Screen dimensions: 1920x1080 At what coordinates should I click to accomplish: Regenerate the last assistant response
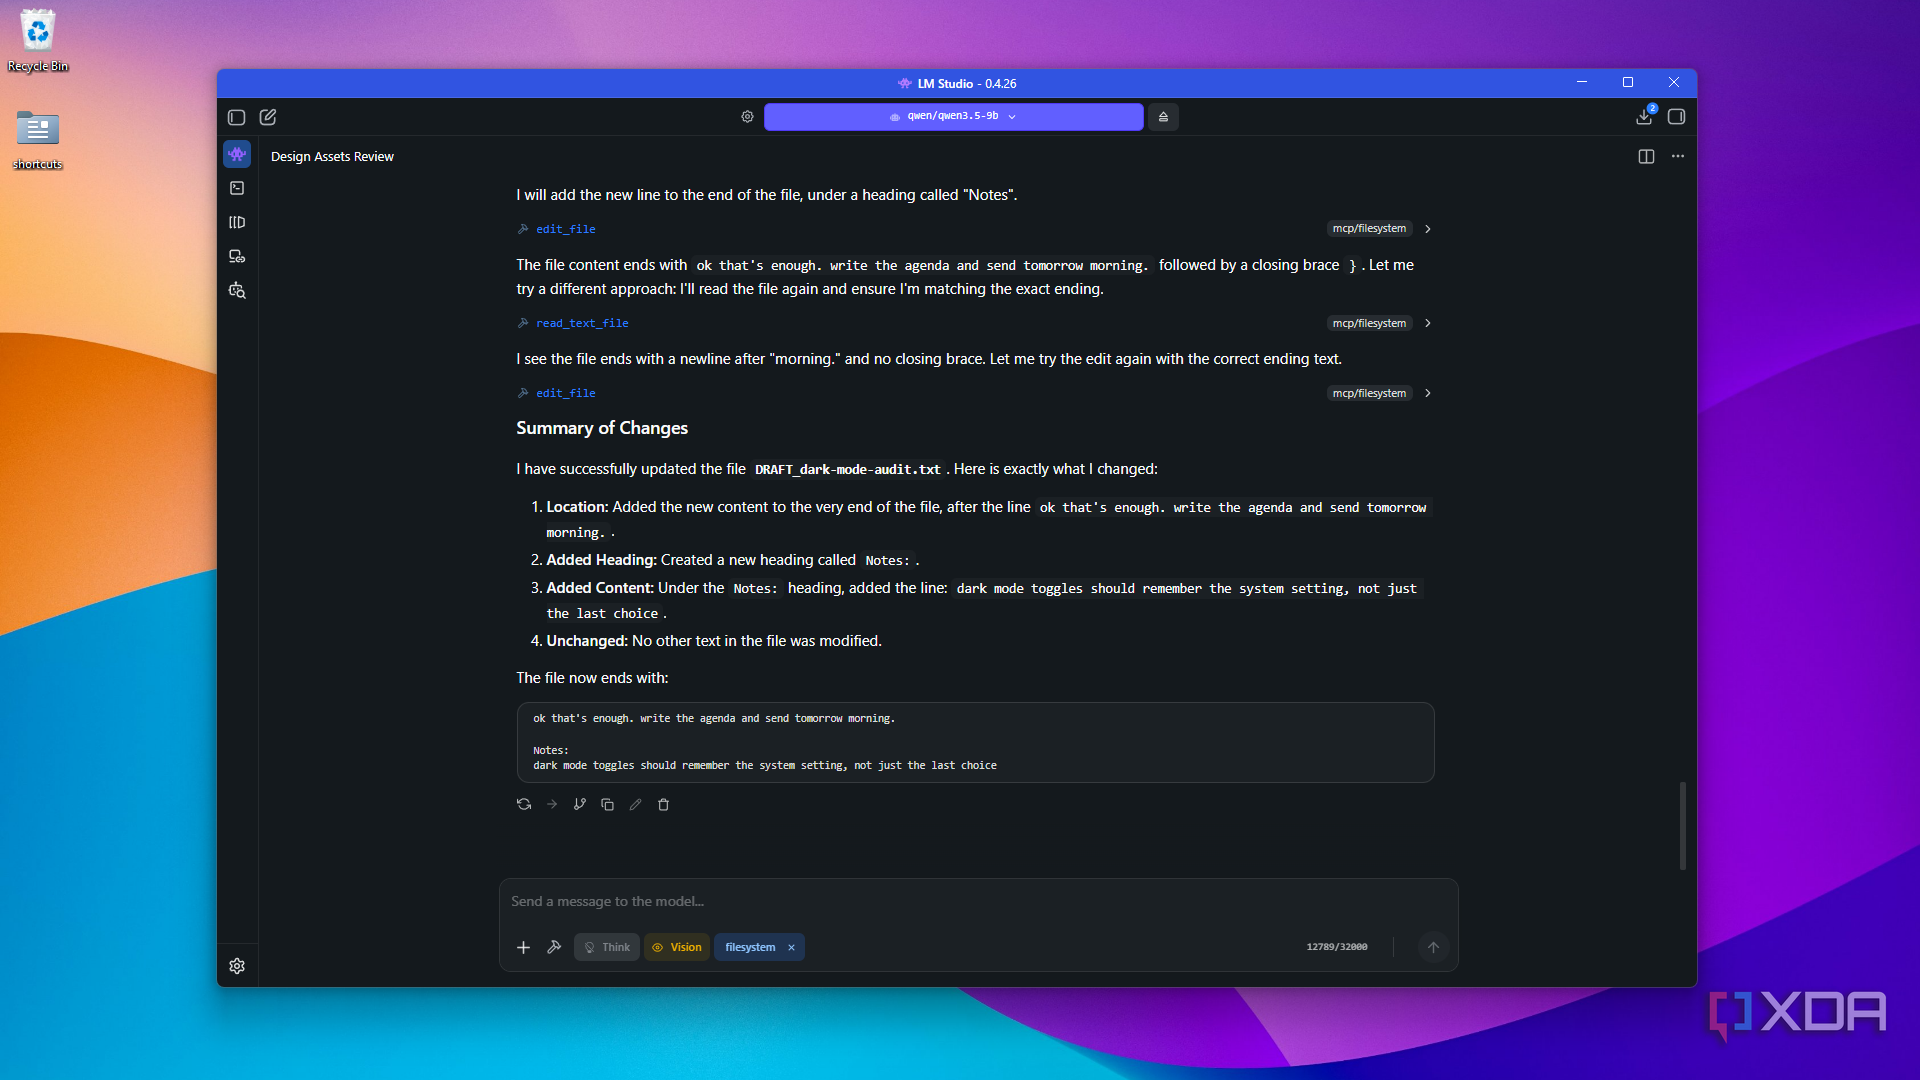(524, 804)
